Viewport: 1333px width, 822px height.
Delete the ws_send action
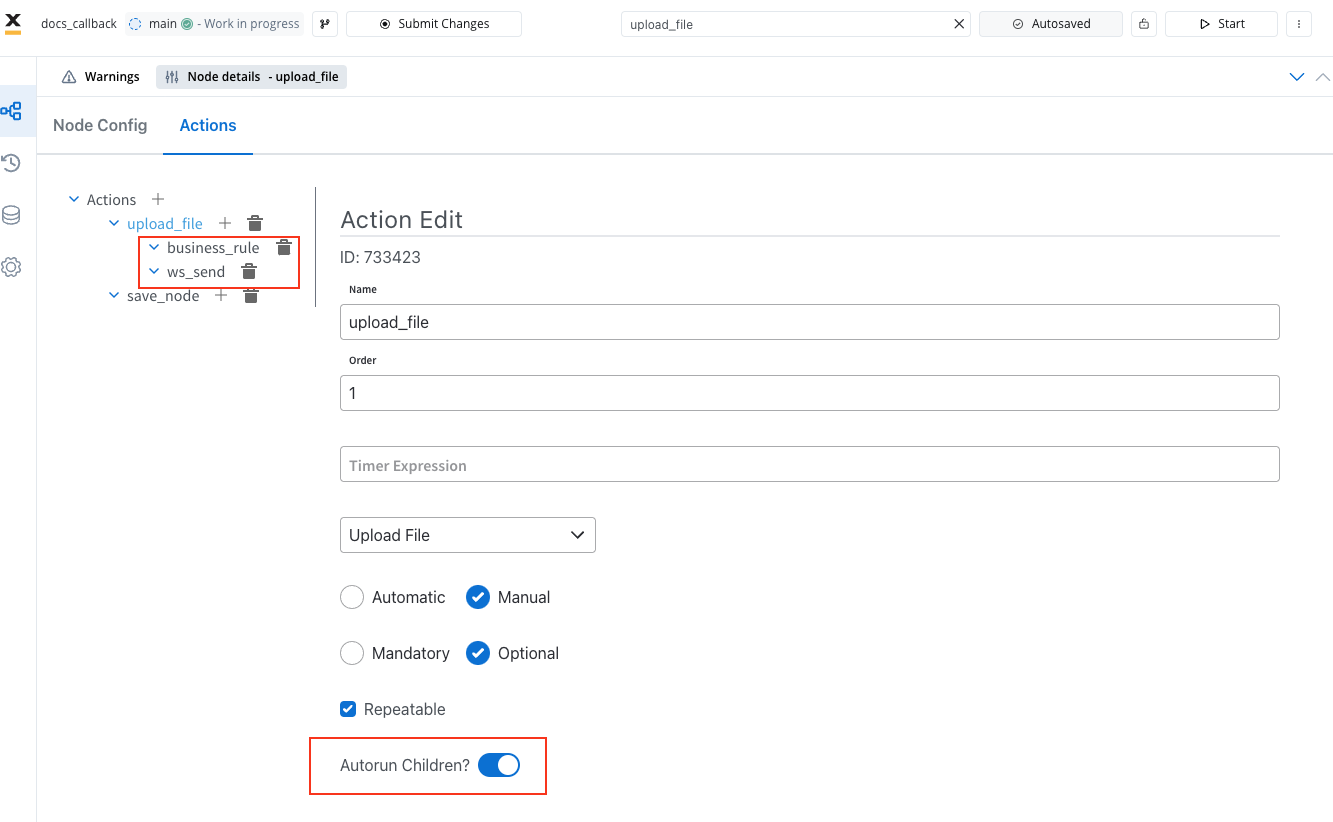click(x=249, y=271)
